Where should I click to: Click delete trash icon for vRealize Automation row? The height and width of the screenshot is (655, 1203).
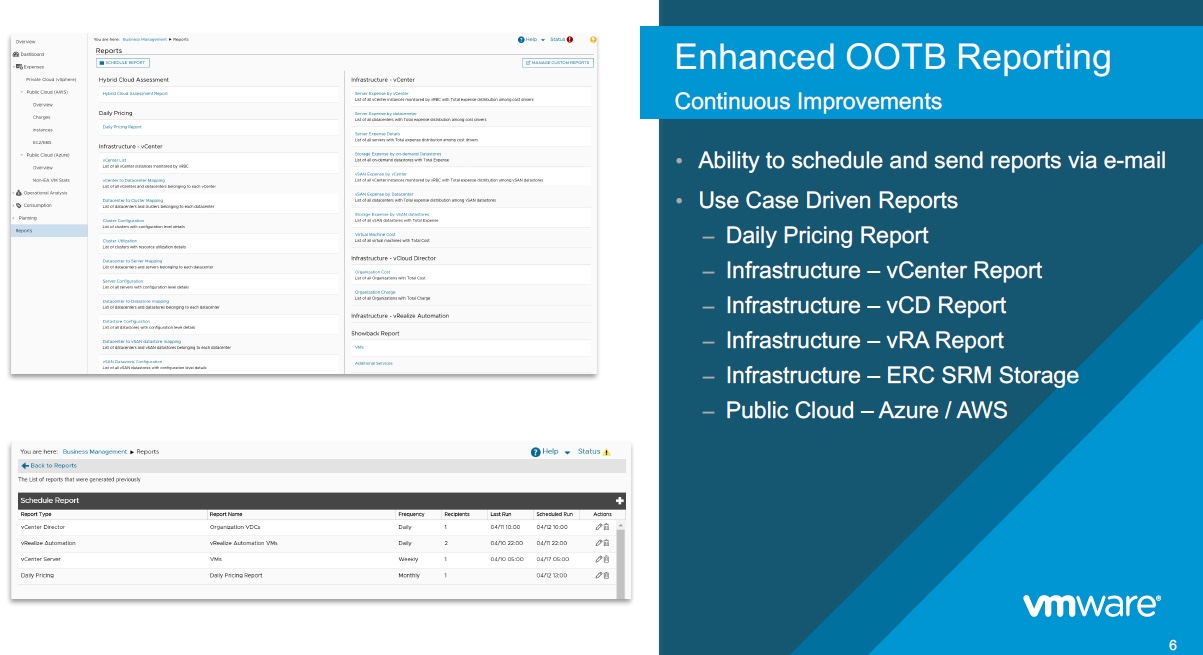(606, 543)
